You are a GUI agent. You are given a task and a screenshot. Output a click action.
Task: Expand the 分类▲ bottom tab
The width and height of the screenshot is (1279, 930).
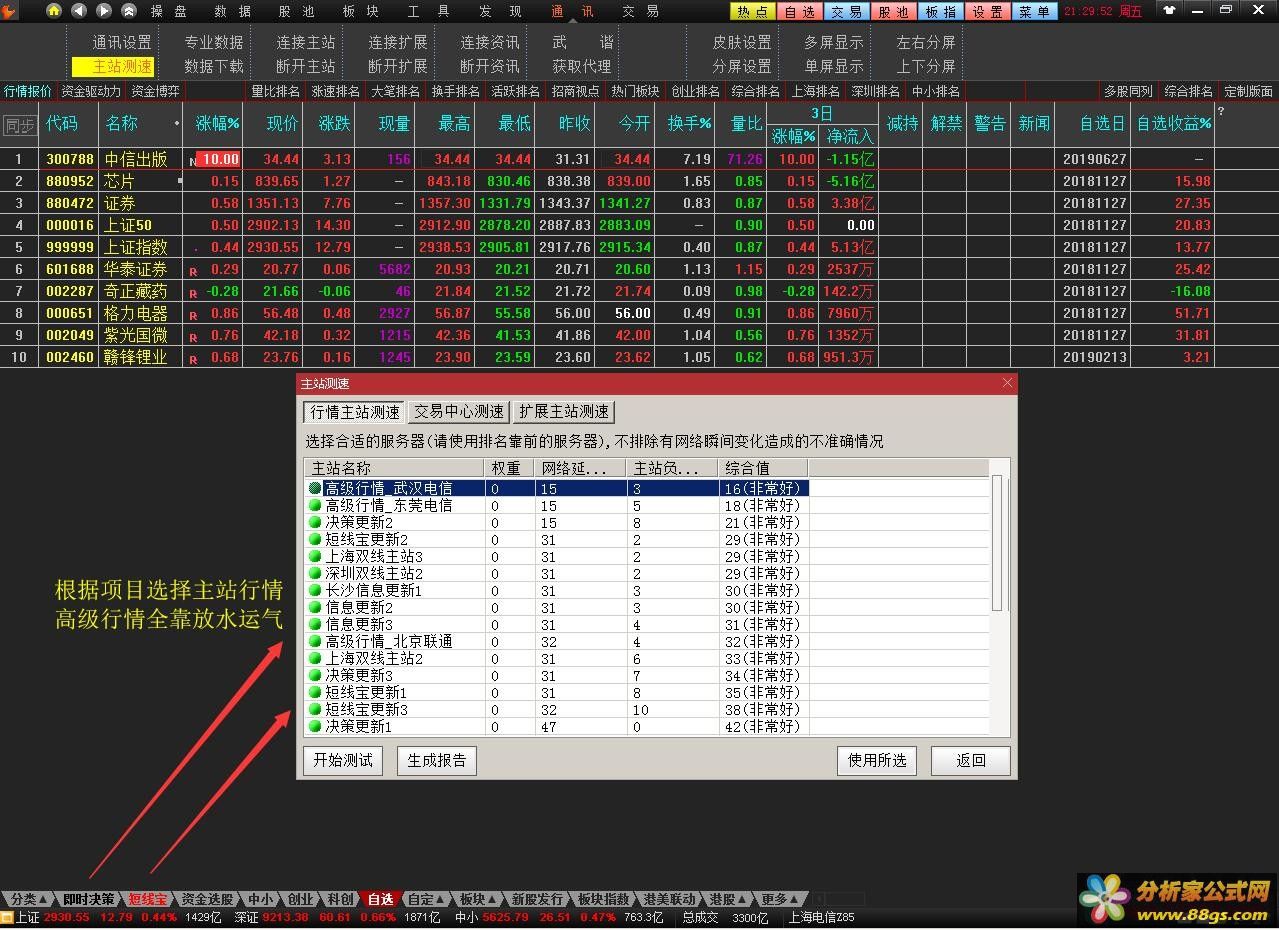[28, 899]
